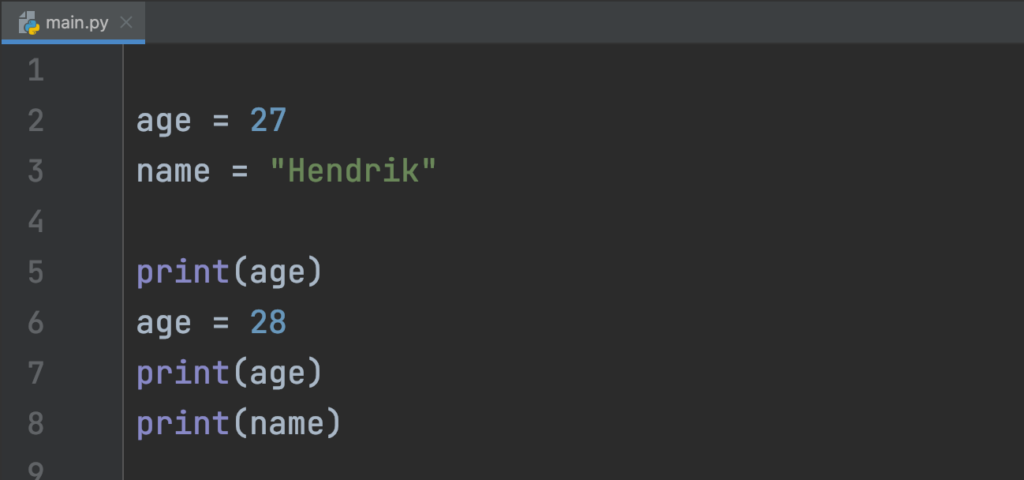This screenshot has width=1024, height=480.
Task: Click the age variable on line 2
Action: (163, 121)
